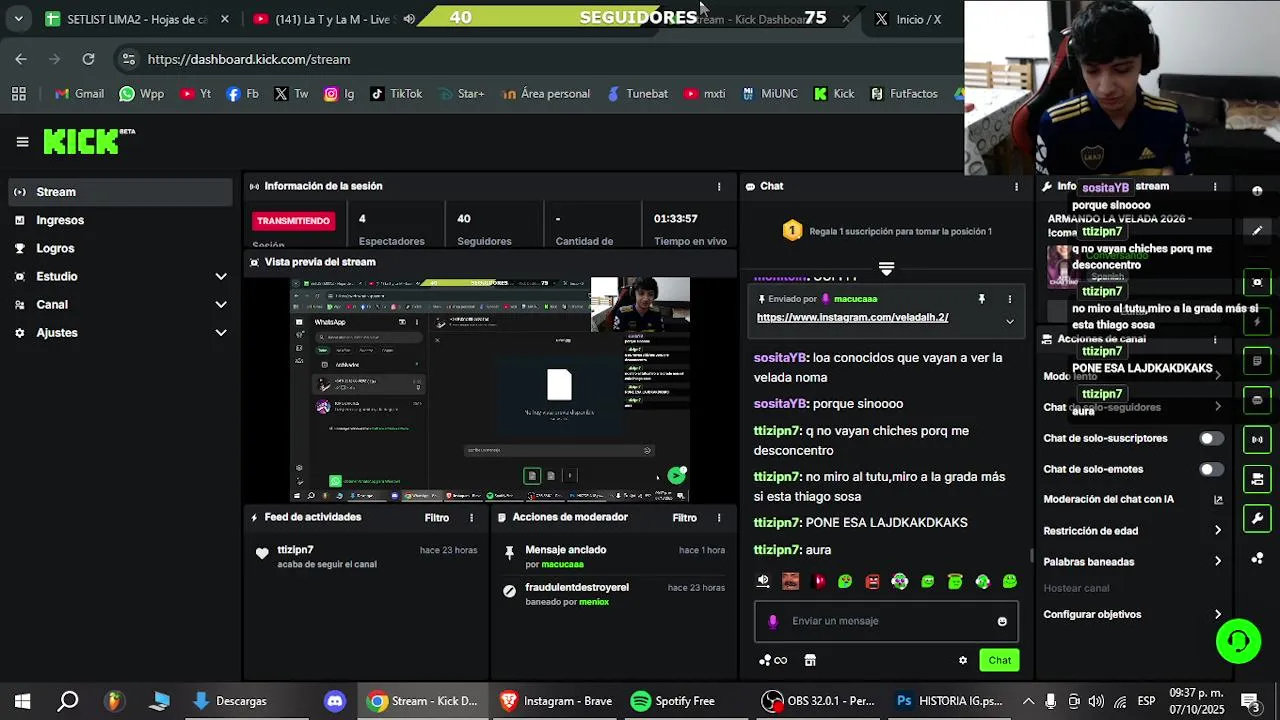The width and height of the screenshot is (1280, 720).
Task: Open moderator actions three-dot menu
Action: tap(718, 518)
